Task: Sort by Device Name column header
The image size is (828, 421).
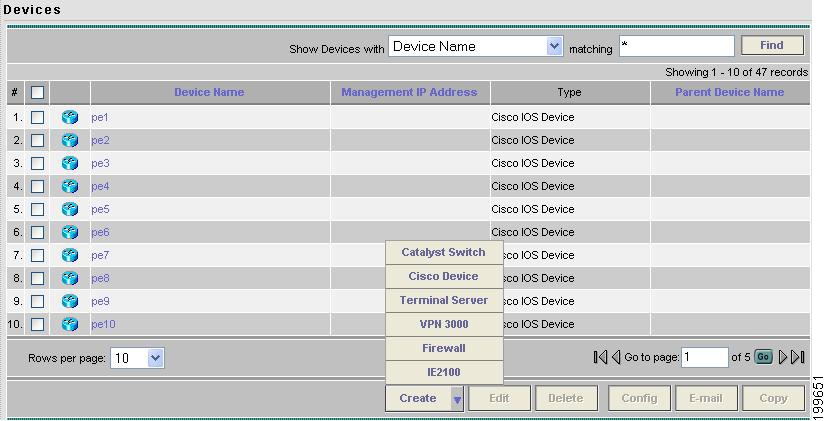Action: (x=209, y=92)
